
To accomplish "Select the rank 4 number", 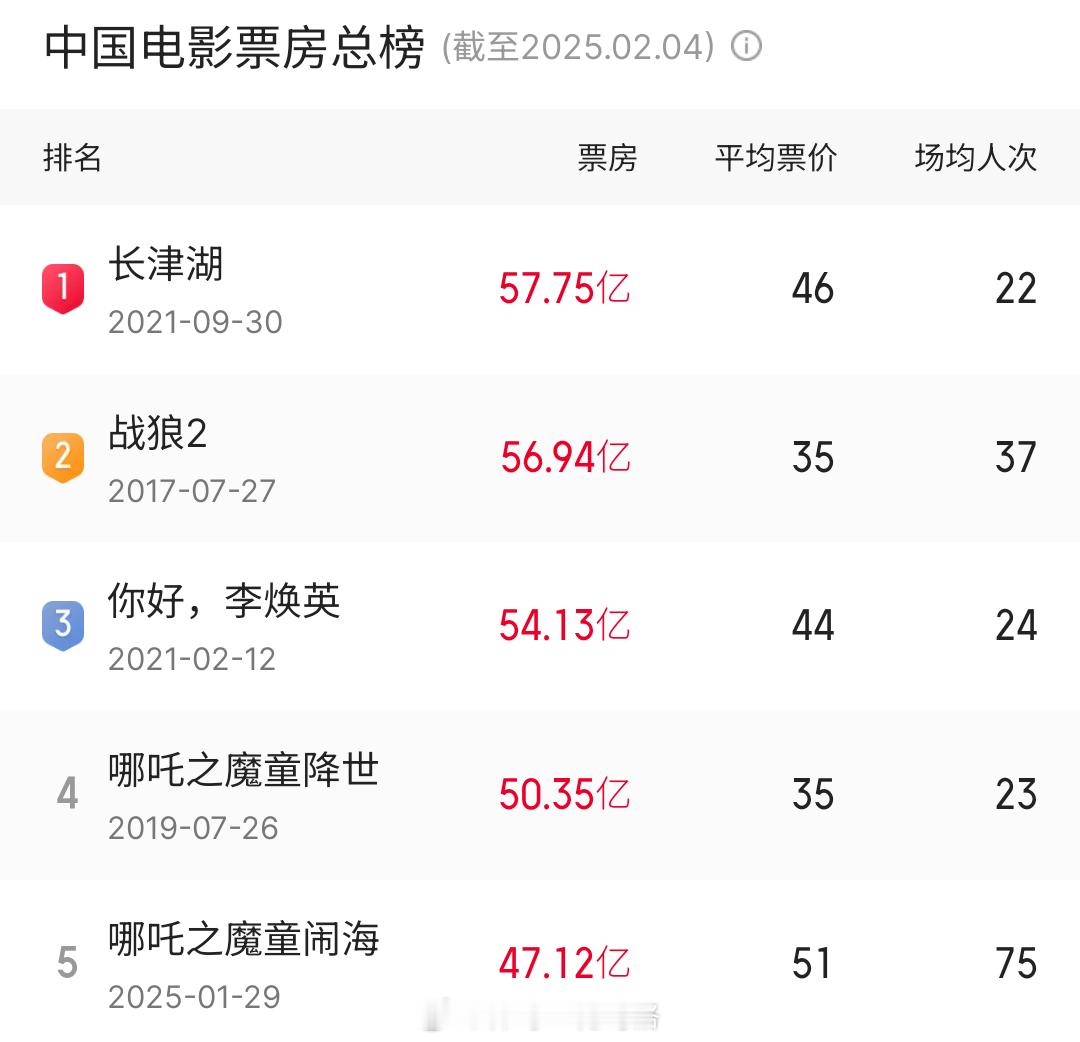I will pos(67,793).
